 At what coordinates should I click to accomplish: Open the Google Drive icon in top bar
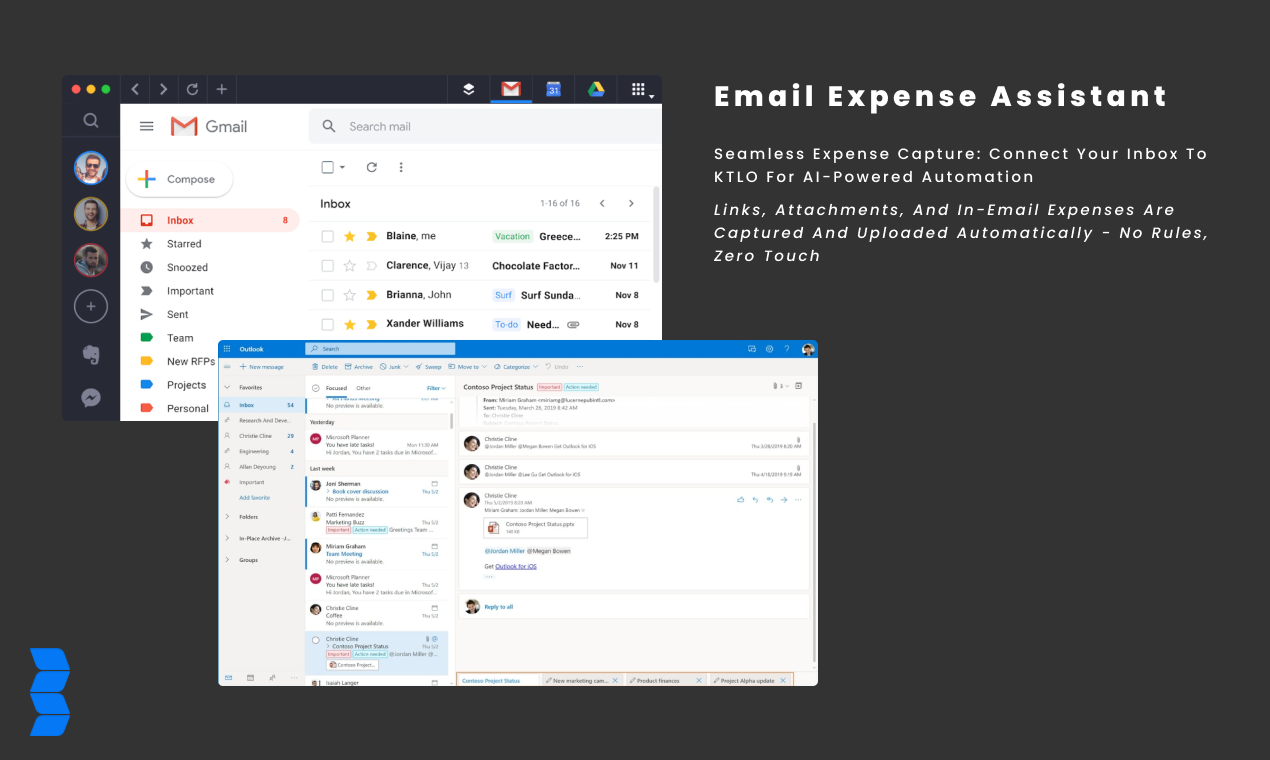pyautogui.click(x=595, y=89)
